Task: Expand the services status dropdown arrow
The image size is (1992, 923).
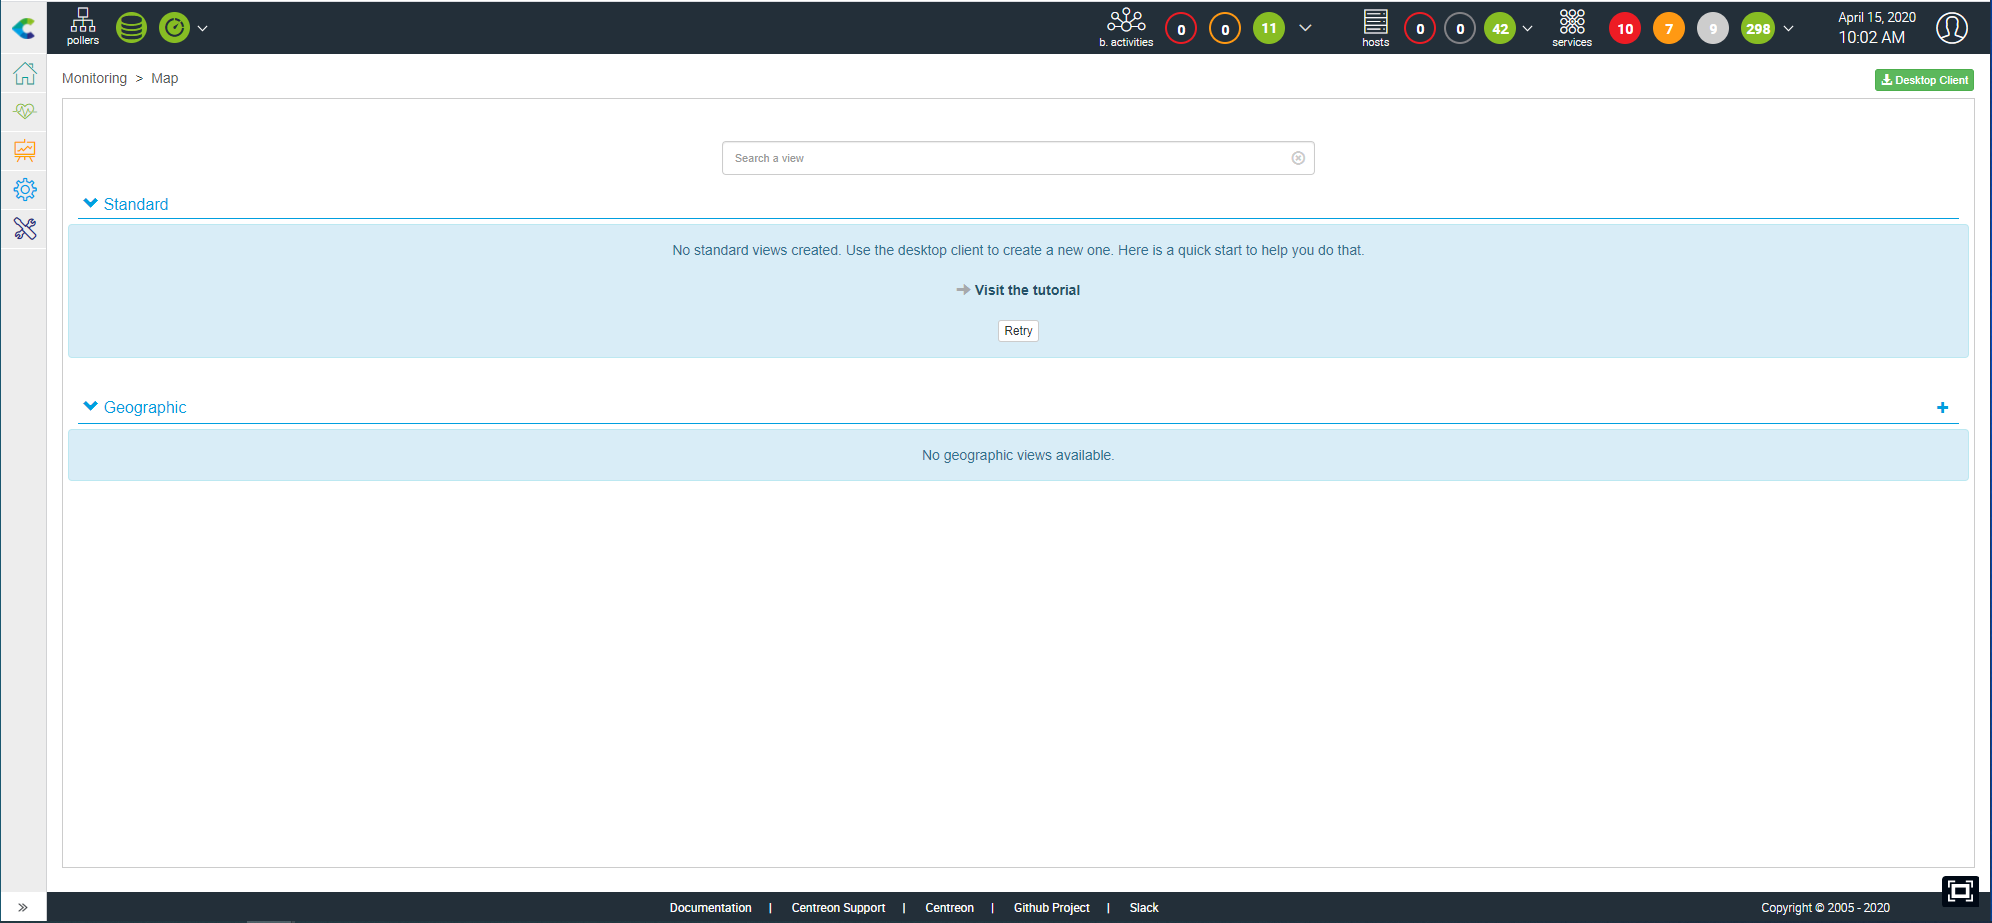Action: click(1788, 29)
